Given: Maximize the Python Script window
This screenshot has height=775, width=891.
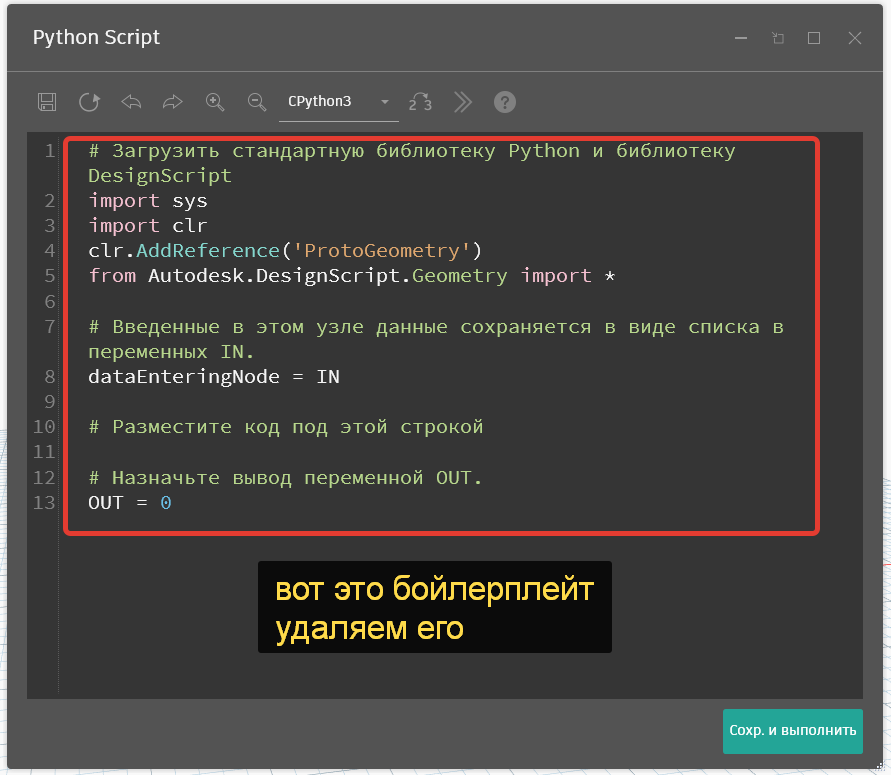Looking at the screenshot, I should 814,38.
